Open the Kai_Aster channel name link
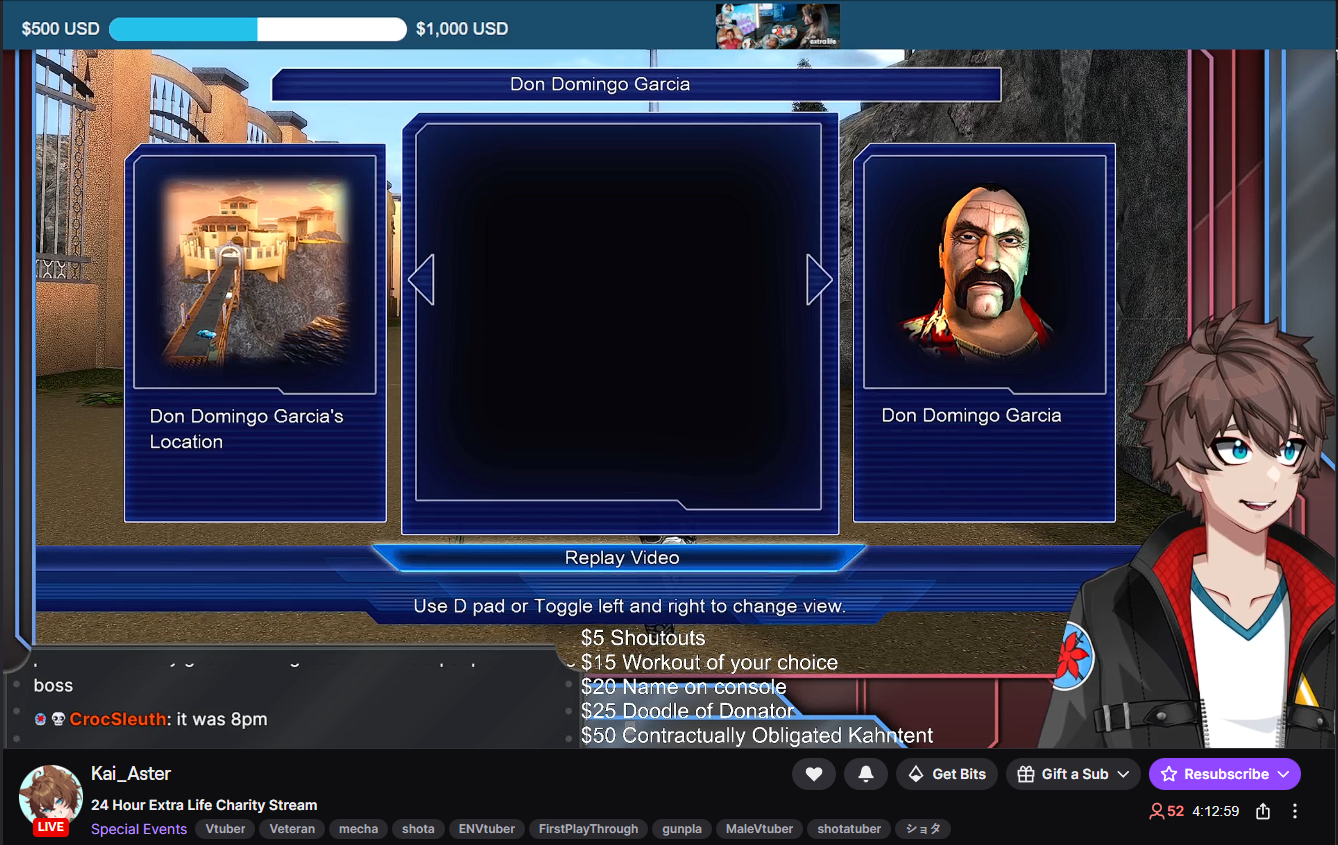The width and height of the screenshot is (1338, 845). [x=131, y=773]
